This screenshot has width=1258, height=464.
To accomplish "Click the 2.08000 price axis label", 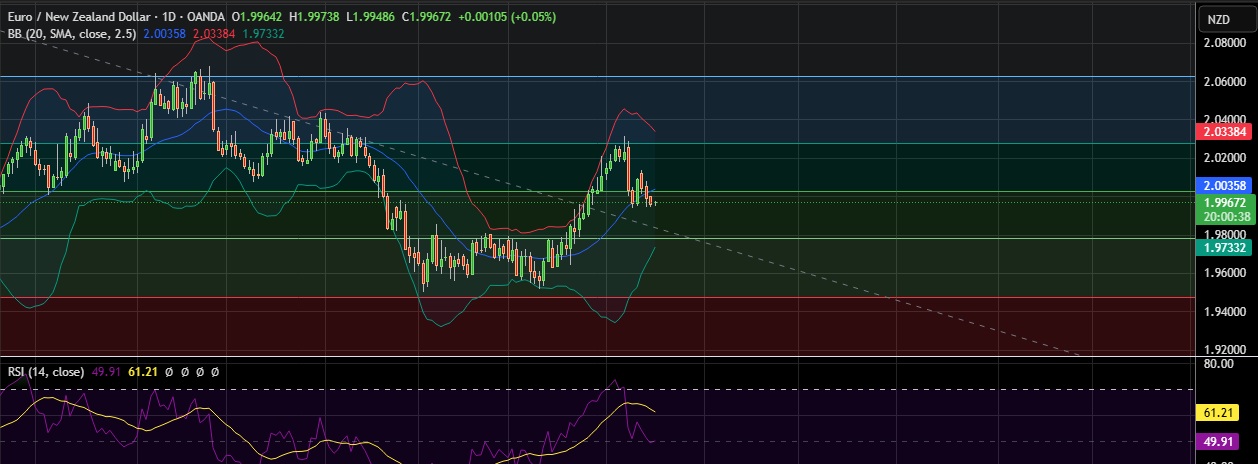I will pyautogui.click(x=1223, y=44).
